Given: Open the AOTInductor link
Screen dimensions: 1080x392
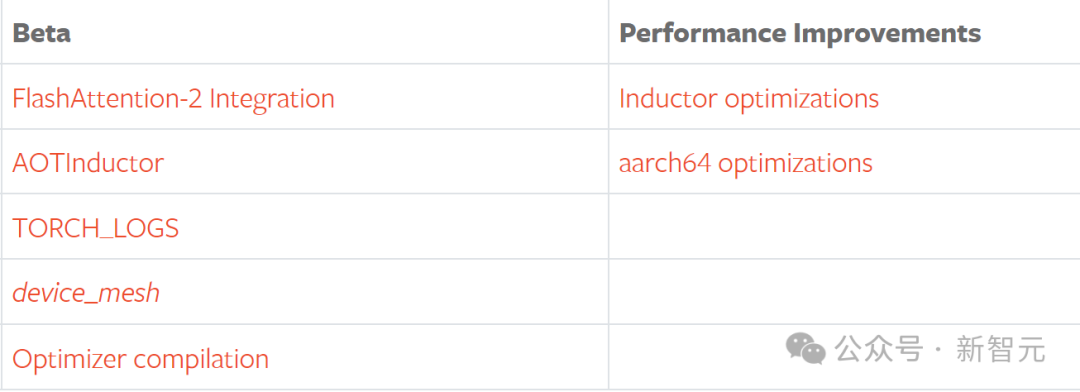Looking at the screenshot, I should coord(88,164).
